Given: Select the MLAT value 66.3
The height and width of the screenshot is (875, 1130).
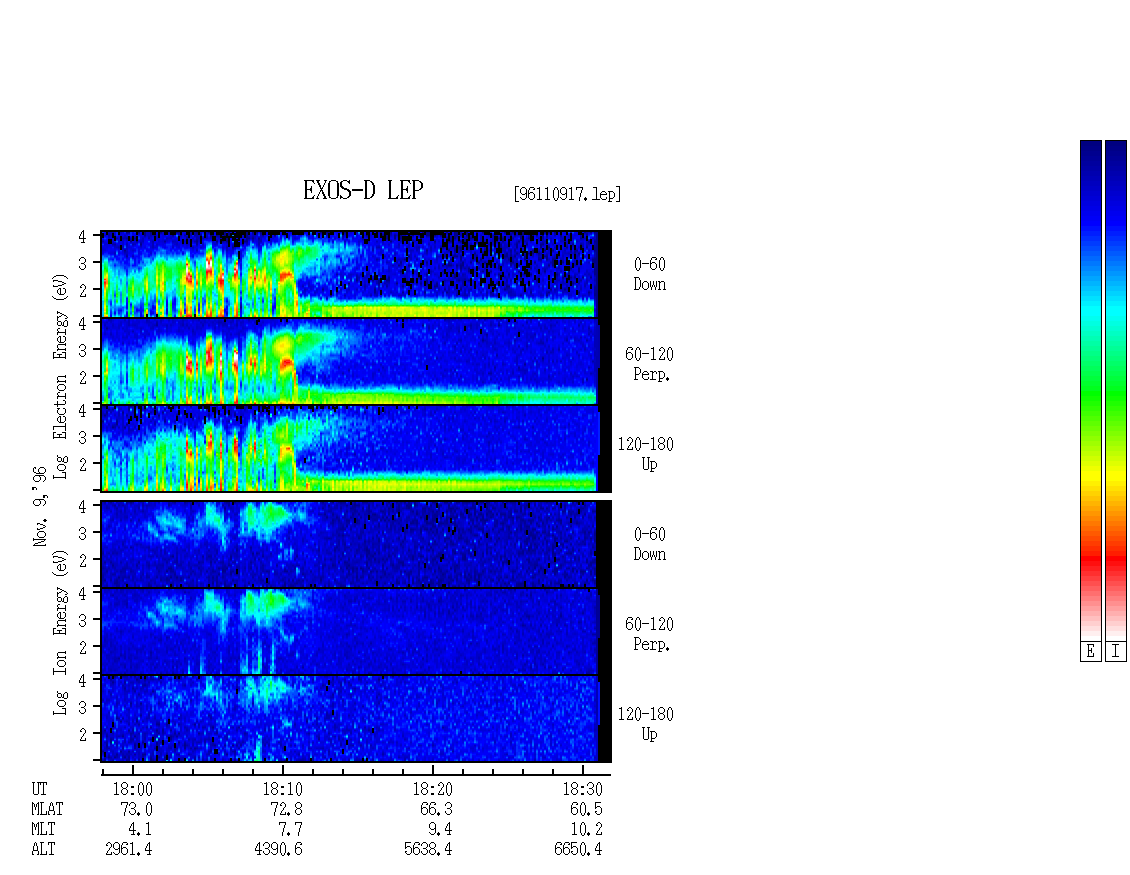Looking at the screenshot, I should tap(436, 809).
